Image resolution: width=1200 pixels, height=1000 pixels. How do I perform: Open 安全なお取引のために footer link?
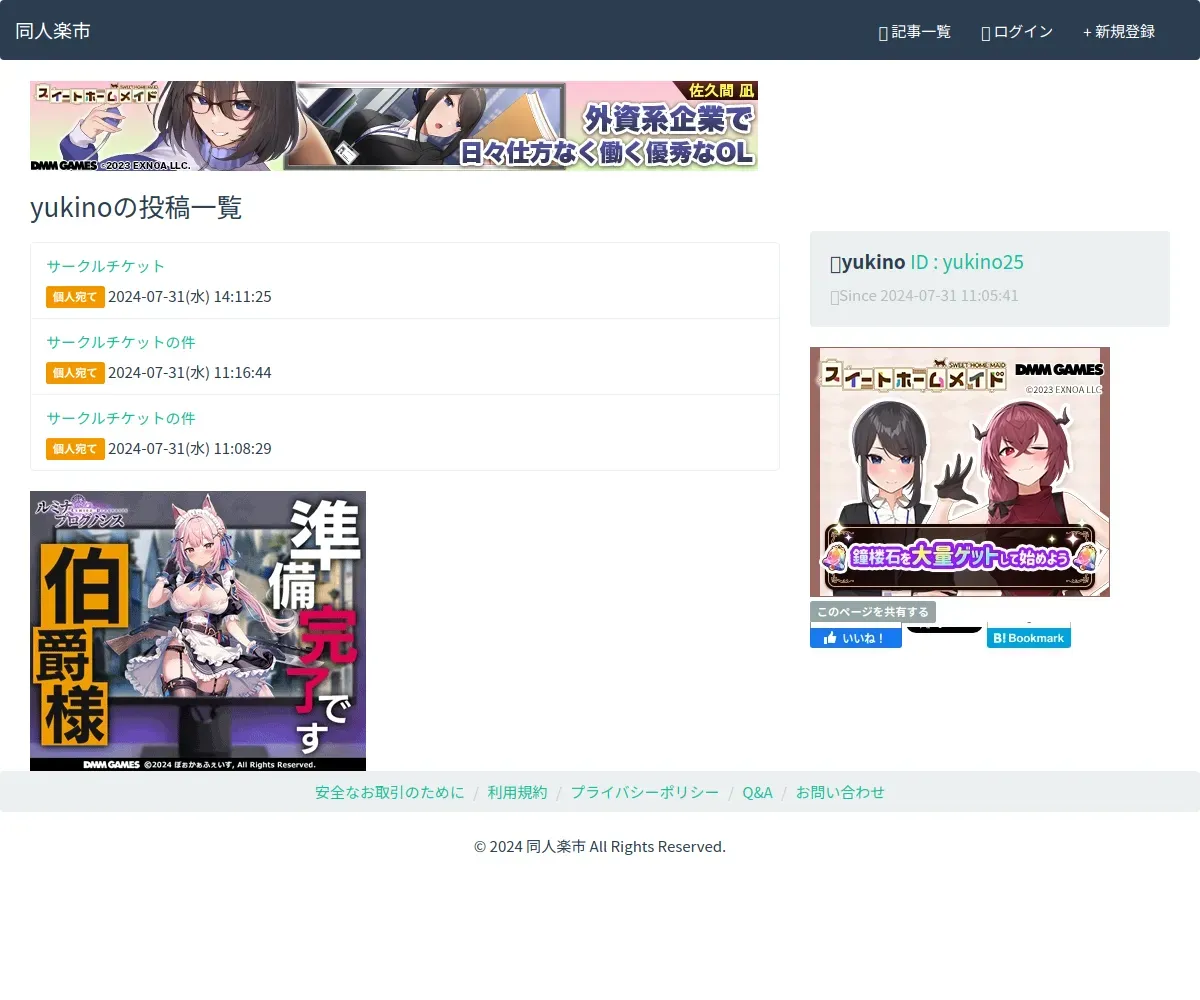(x=390, y=792)
